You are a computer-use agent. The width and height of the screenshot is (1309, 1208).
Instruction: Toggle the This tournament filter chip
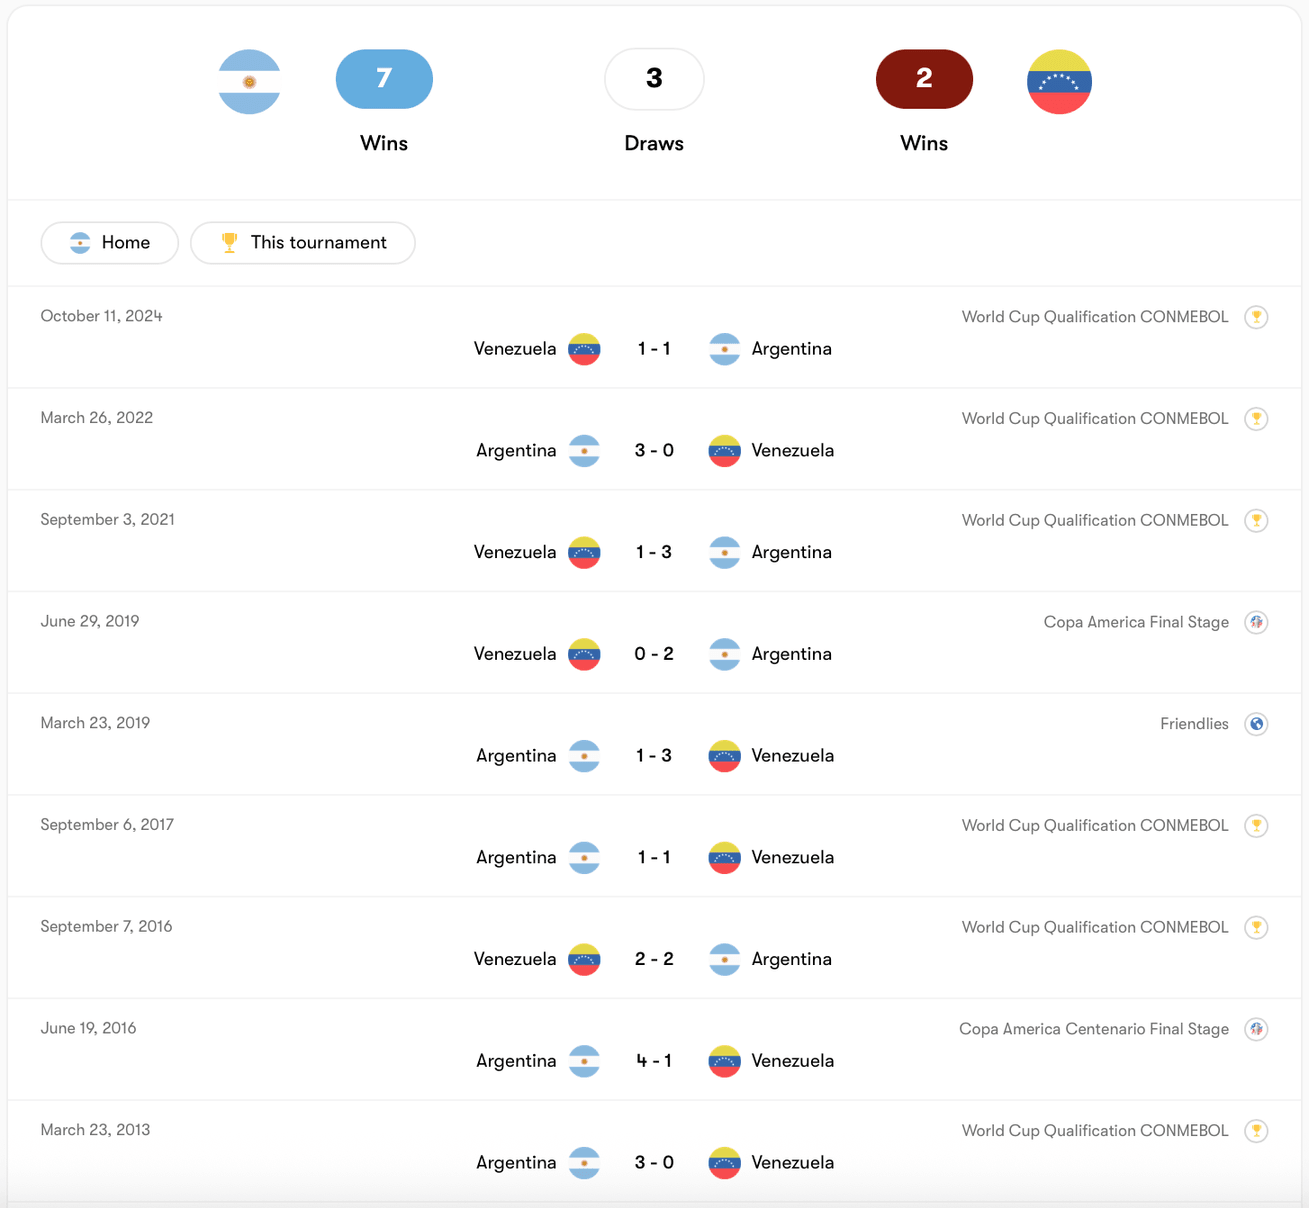click(x=303, y=243)
